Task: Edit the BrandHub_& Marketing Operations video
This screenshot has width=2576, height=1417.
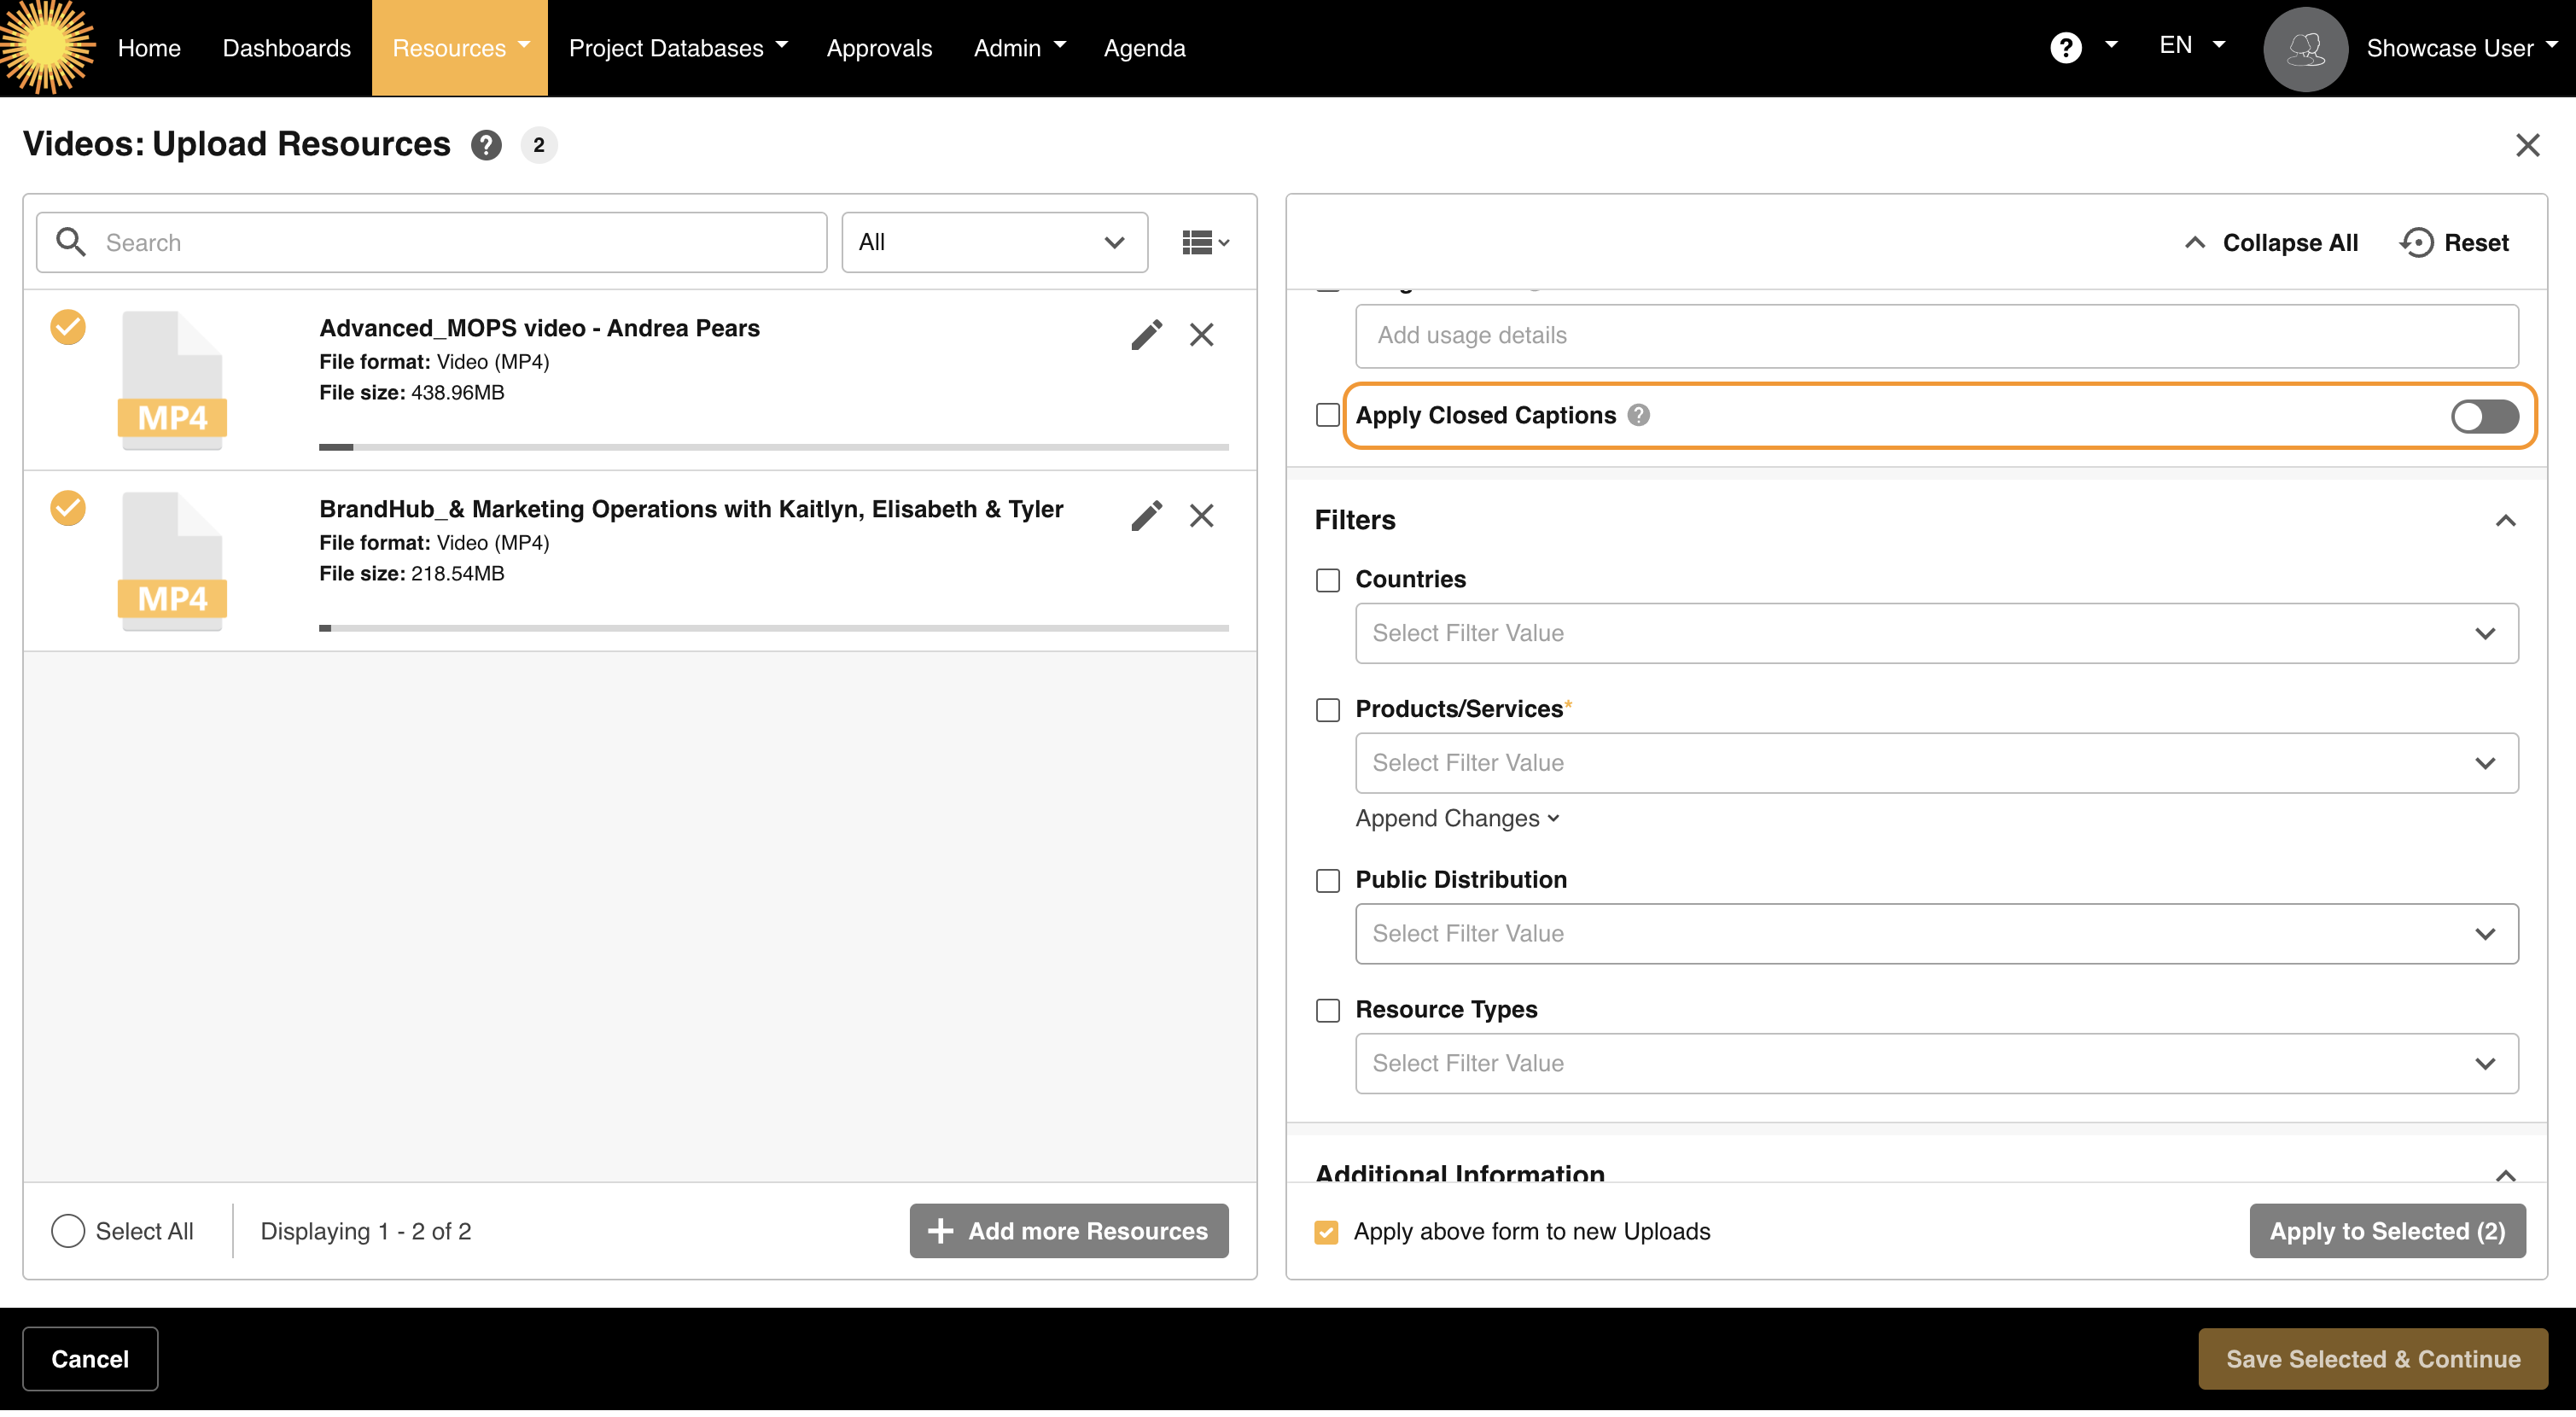Action: 1147,515
